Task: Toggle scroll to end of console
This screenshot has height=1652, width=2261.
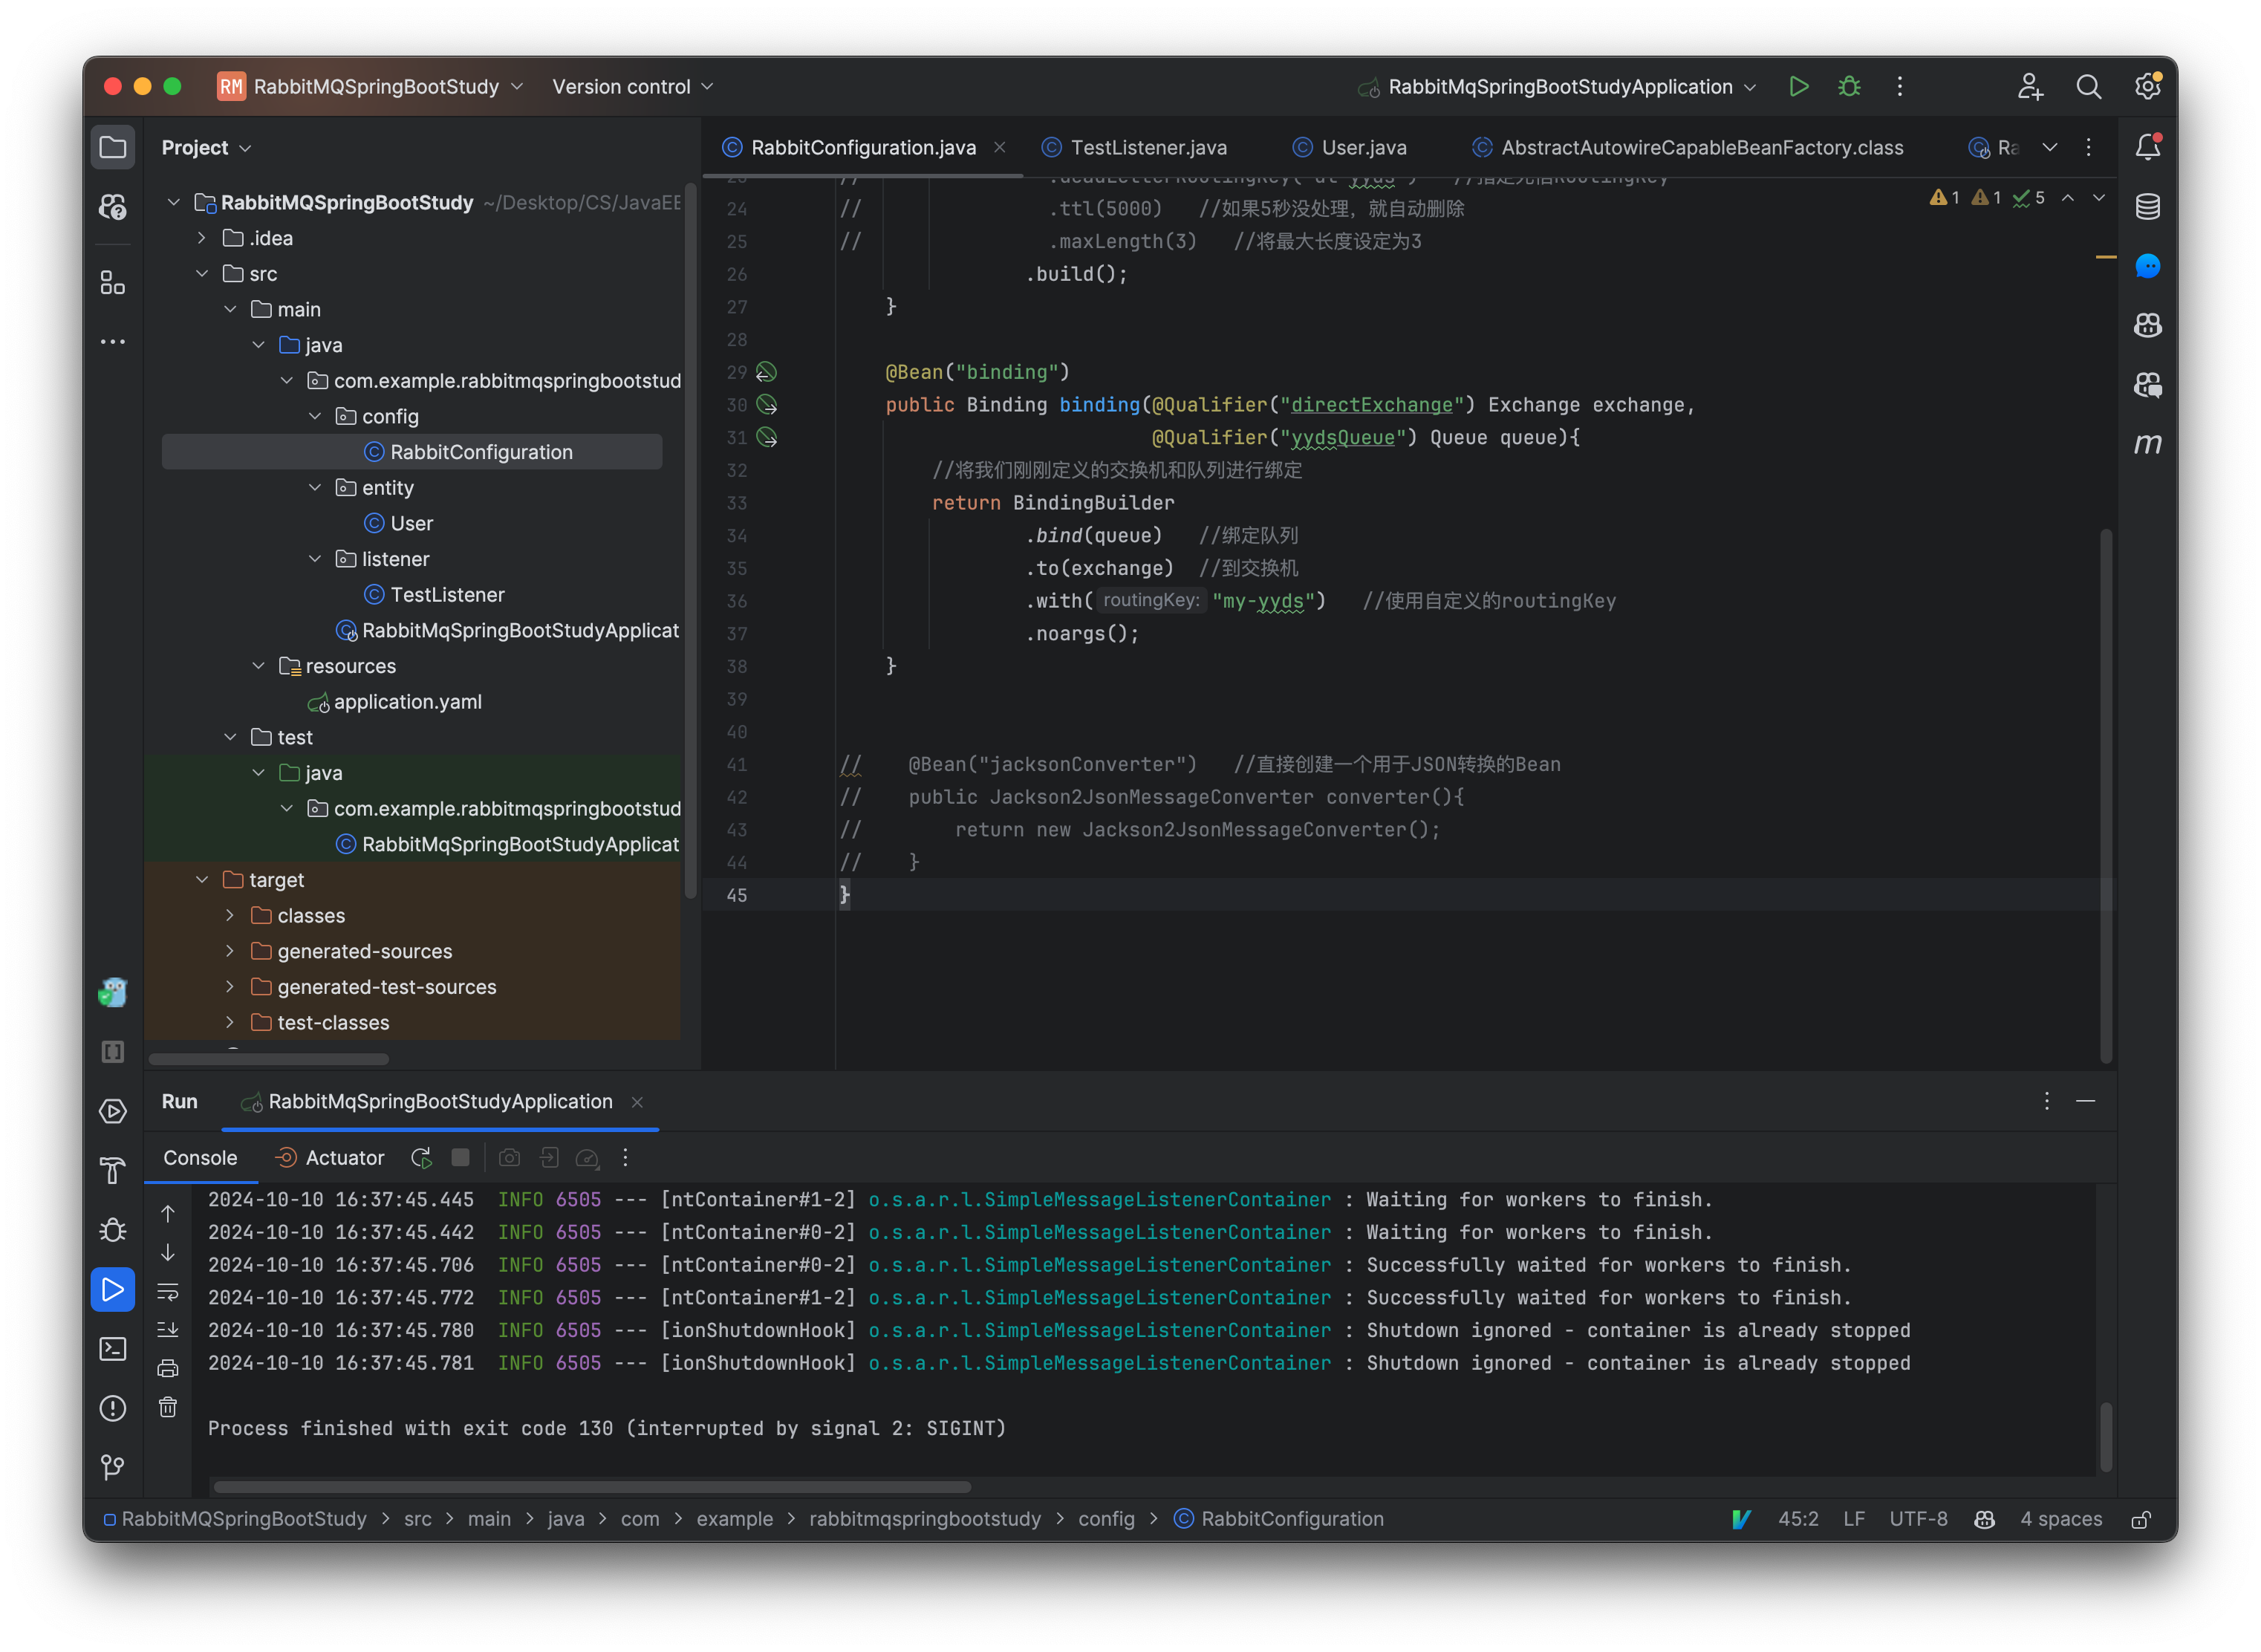Action: pos(168,1329)
